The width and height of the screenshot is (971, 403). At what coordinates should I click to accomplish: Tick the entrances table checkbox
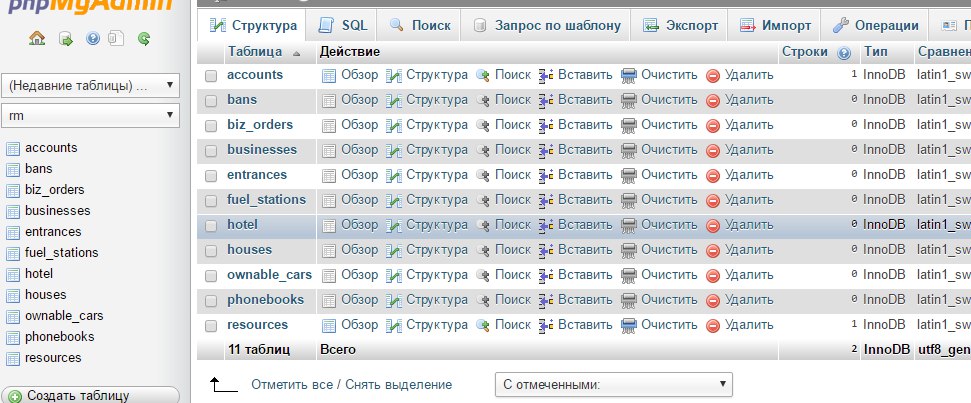click(x=211, y=176)
